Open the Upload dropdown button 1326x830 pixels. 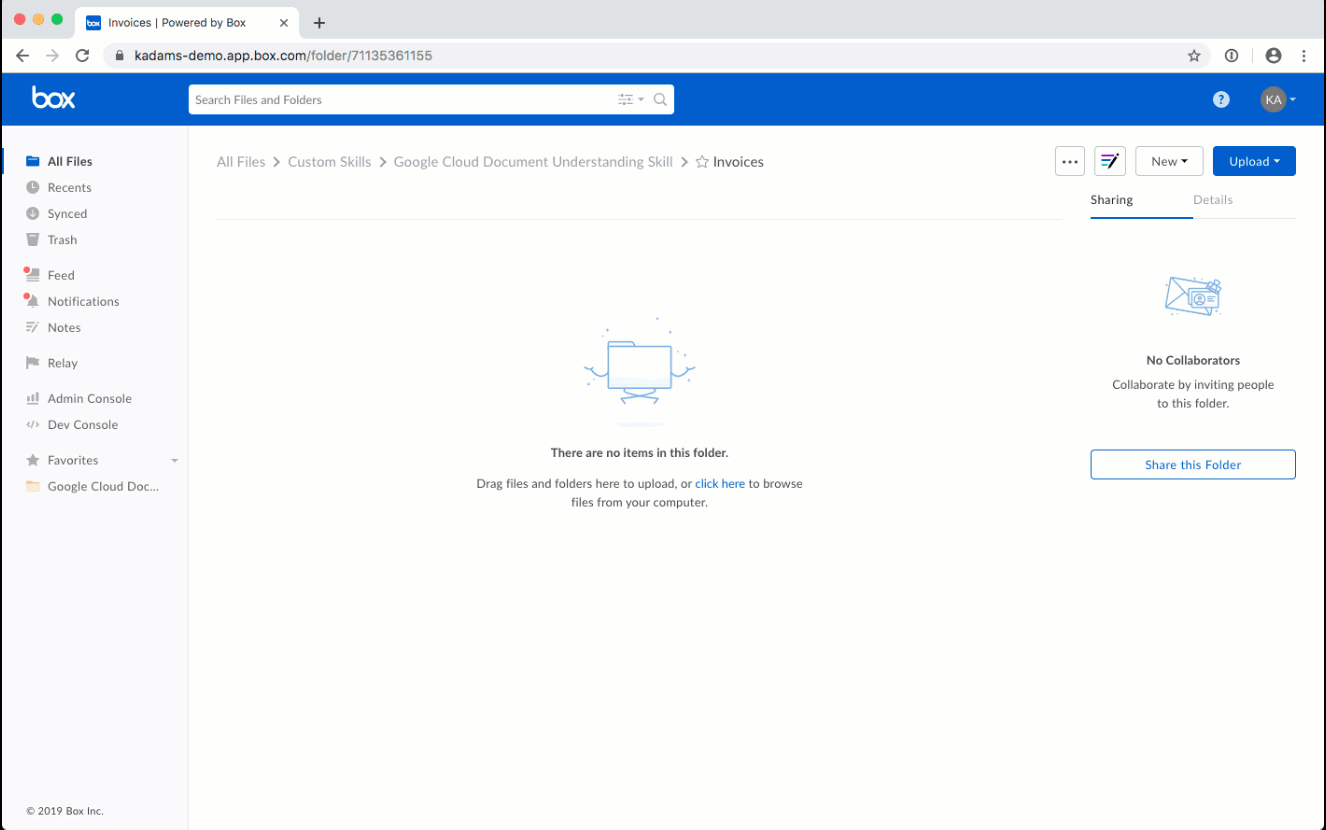1254,161
